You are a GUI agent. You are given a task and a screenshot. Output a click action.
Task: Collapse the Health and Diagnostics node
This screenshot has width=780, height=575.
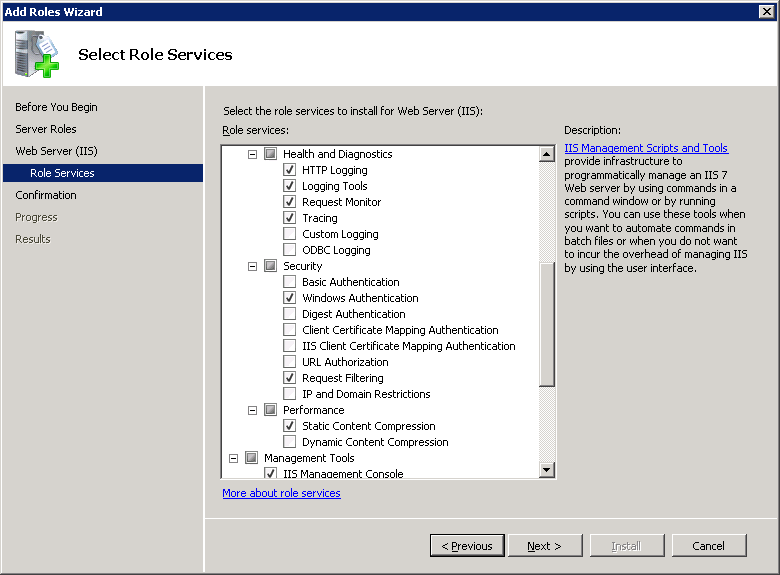(x=253, y=154)
